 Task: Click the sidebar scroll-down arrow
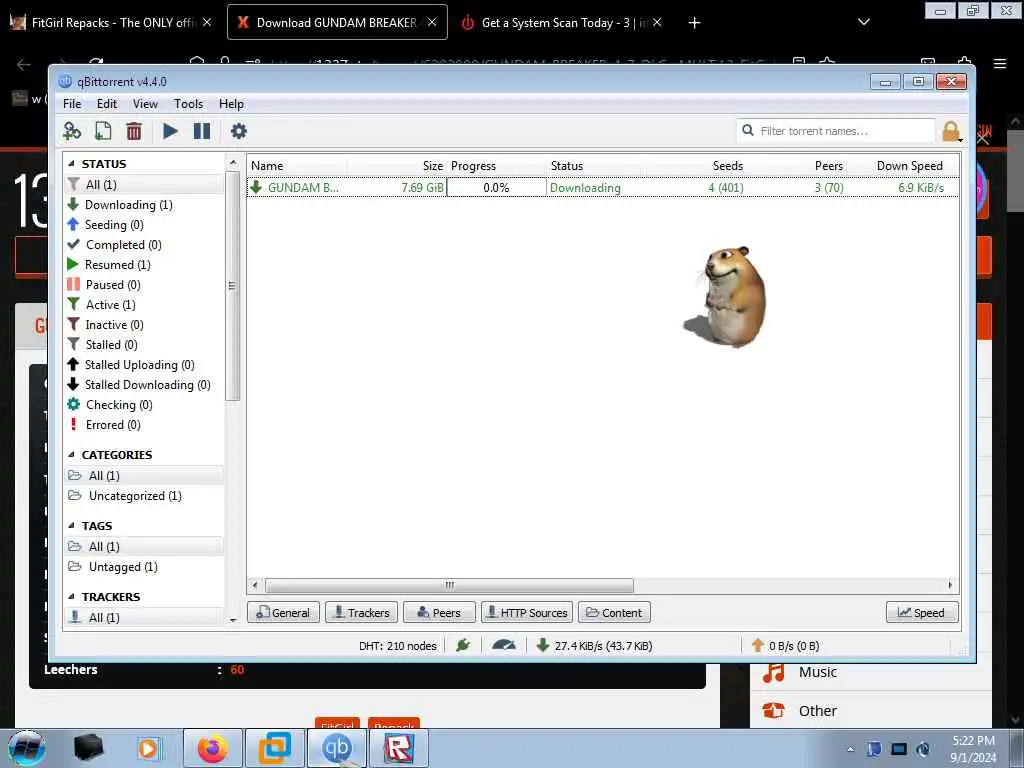(x=233, y=620)
